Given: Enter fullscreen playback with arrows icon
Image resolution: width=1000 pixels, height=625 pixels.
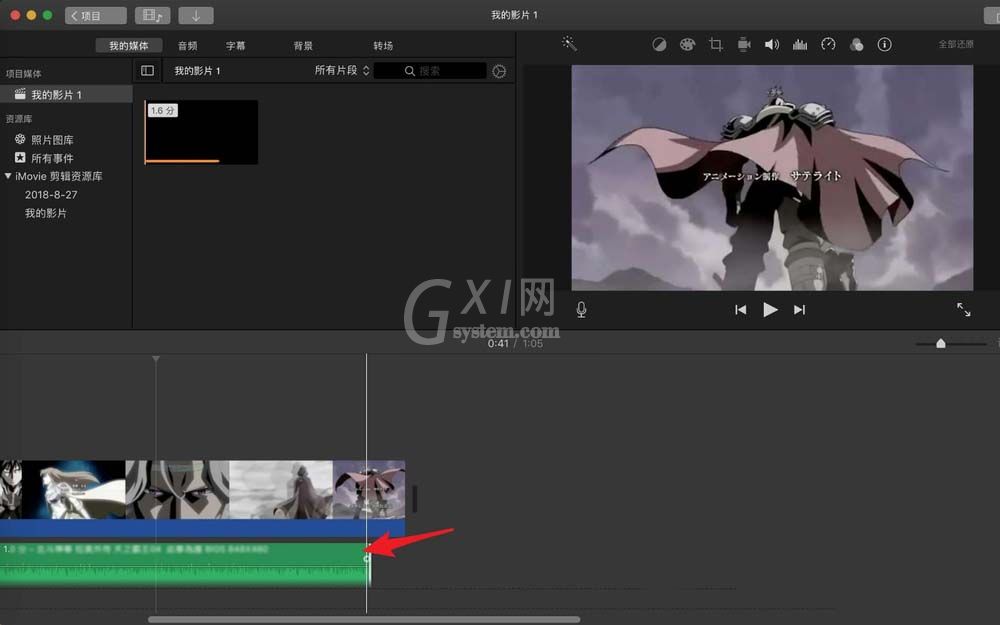Looking at the screenshot, I should [964, 310].
